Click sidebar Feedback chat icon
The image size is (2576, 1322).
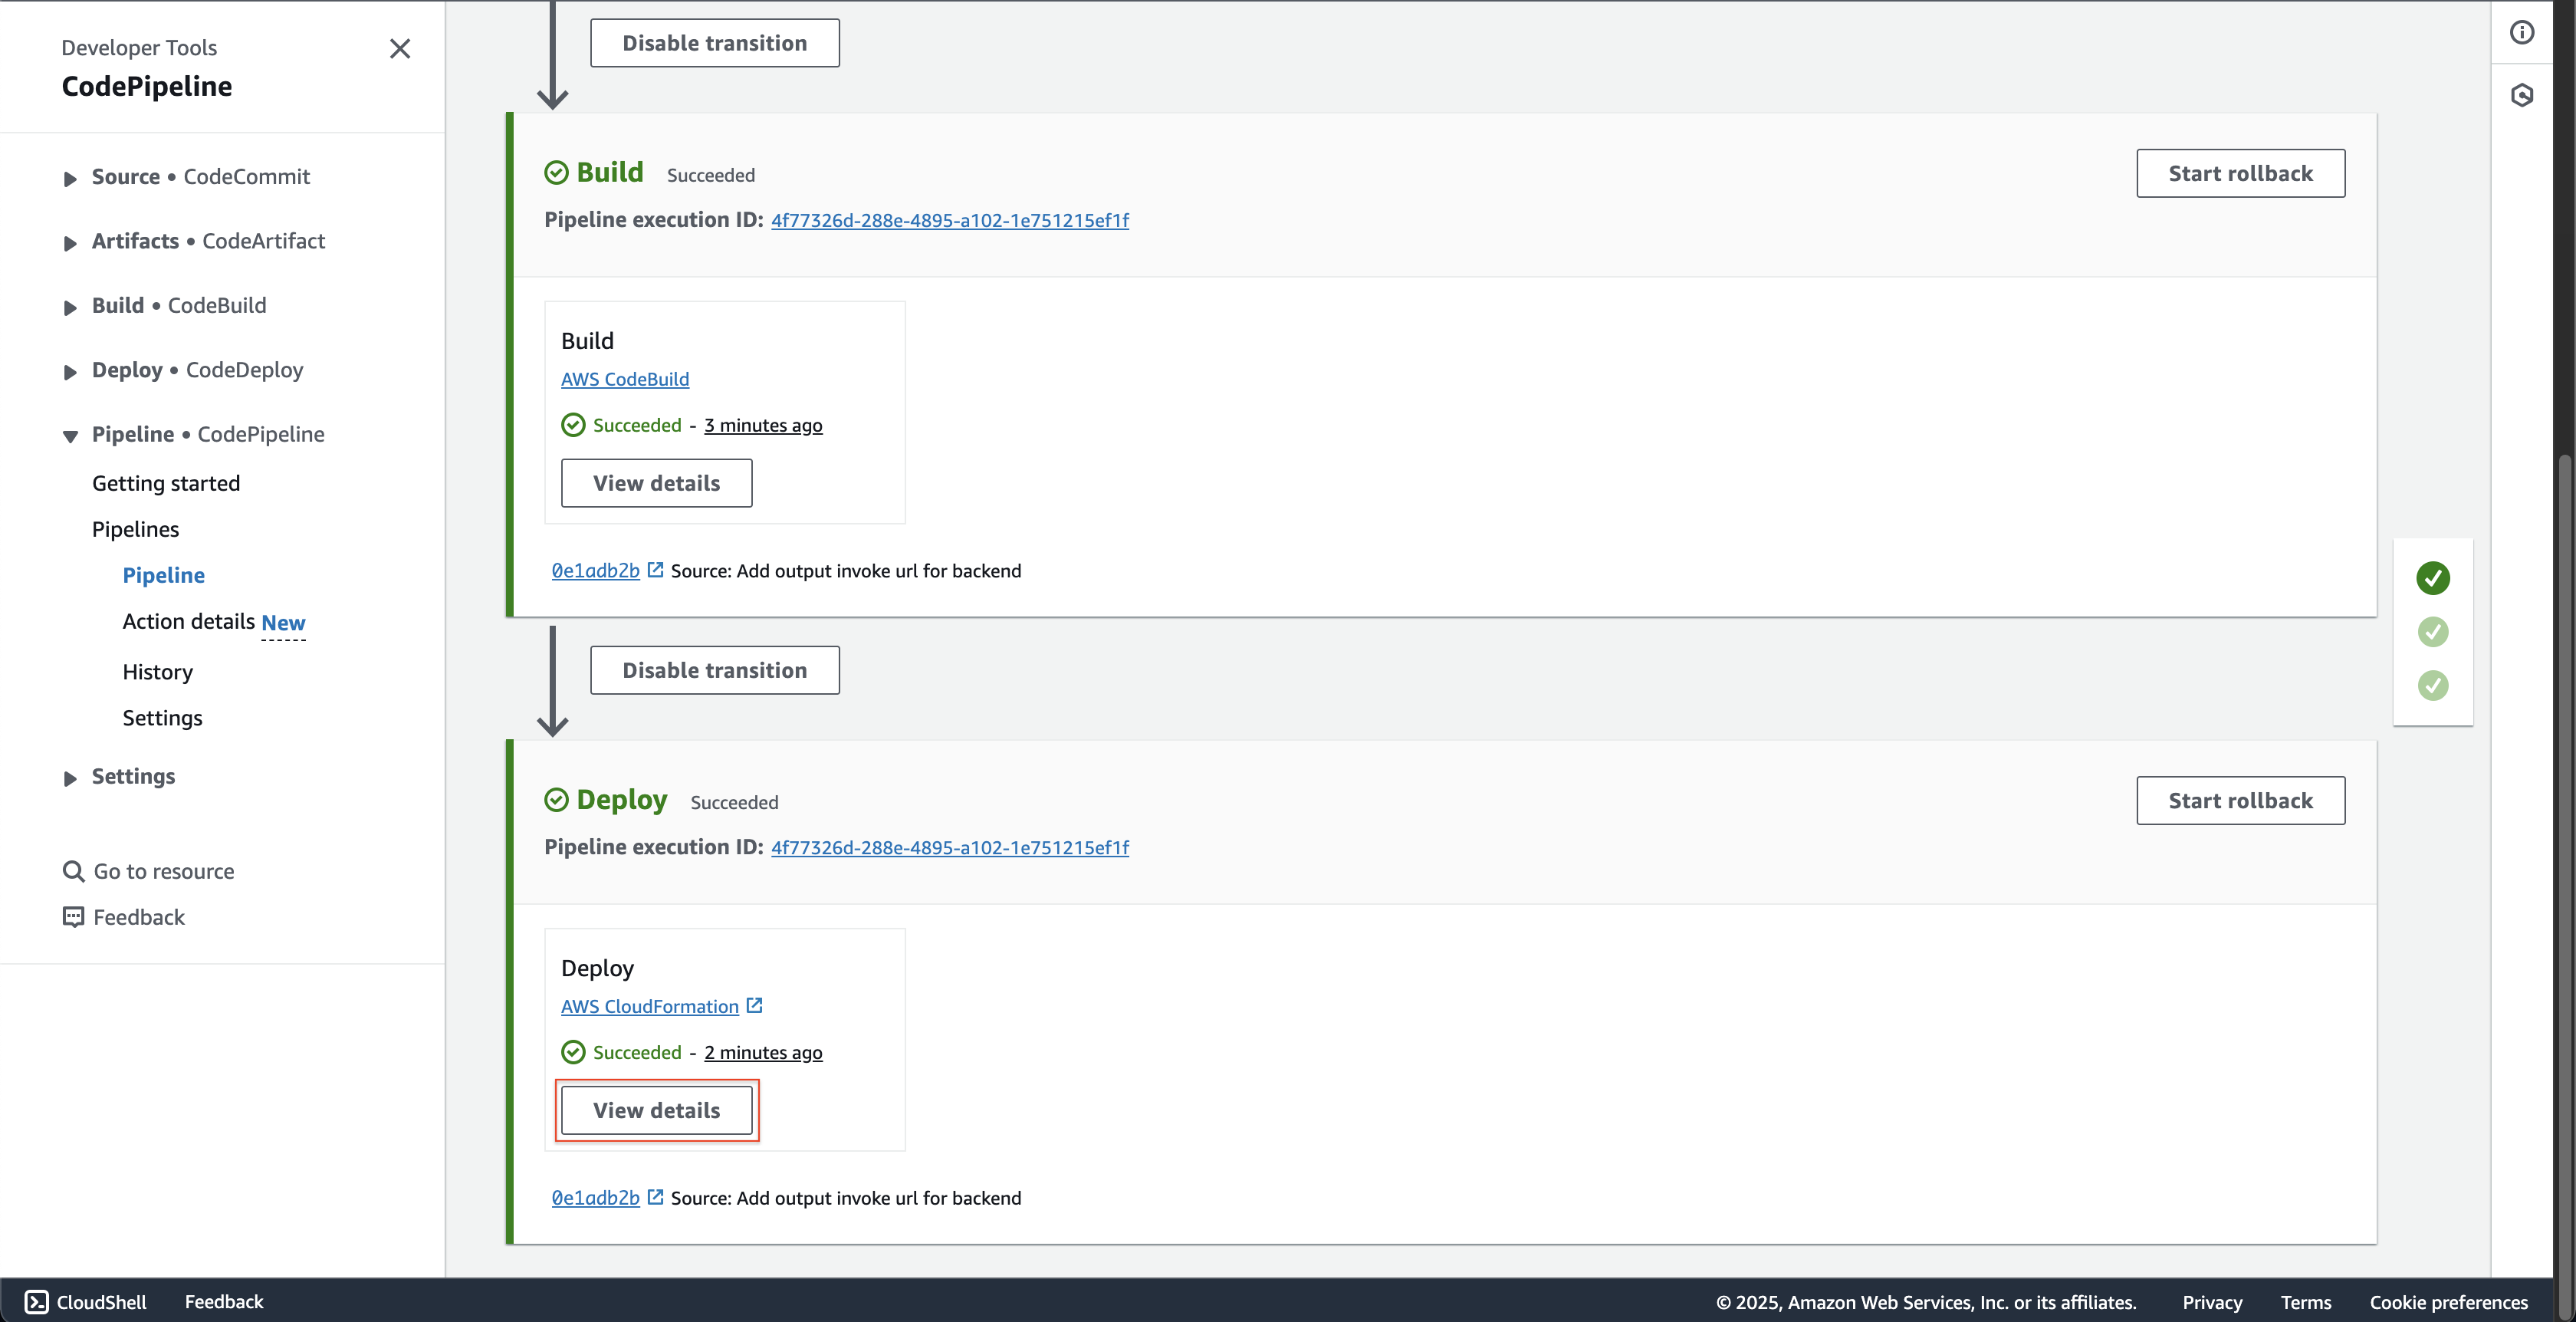73,917
